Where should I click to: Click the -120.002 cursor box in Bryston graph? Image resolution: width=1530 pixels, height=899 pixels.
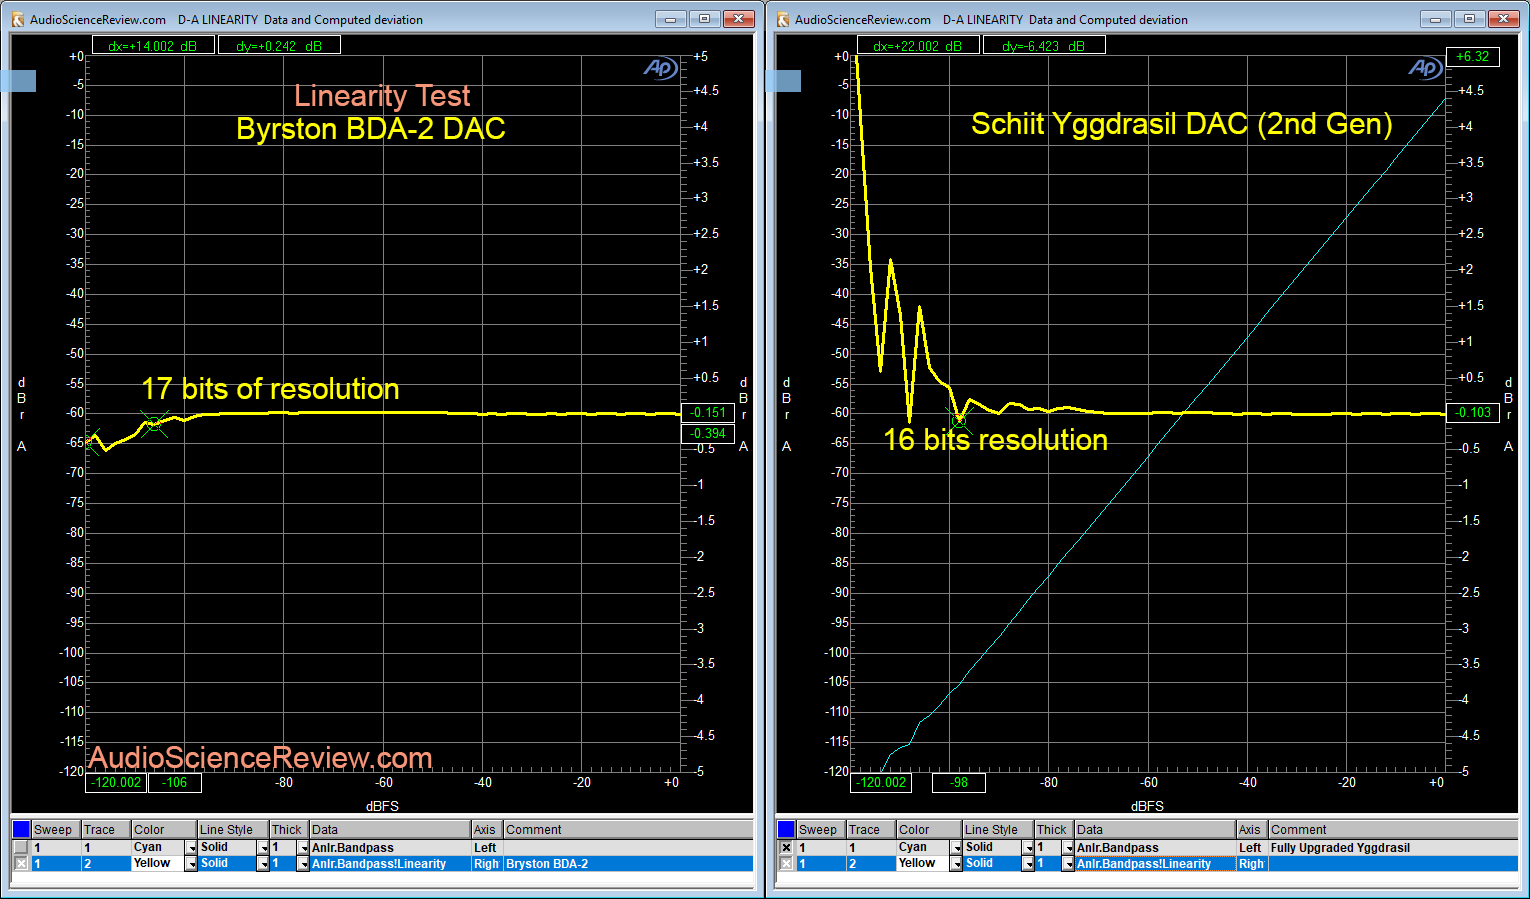click(x=117, y=782)
